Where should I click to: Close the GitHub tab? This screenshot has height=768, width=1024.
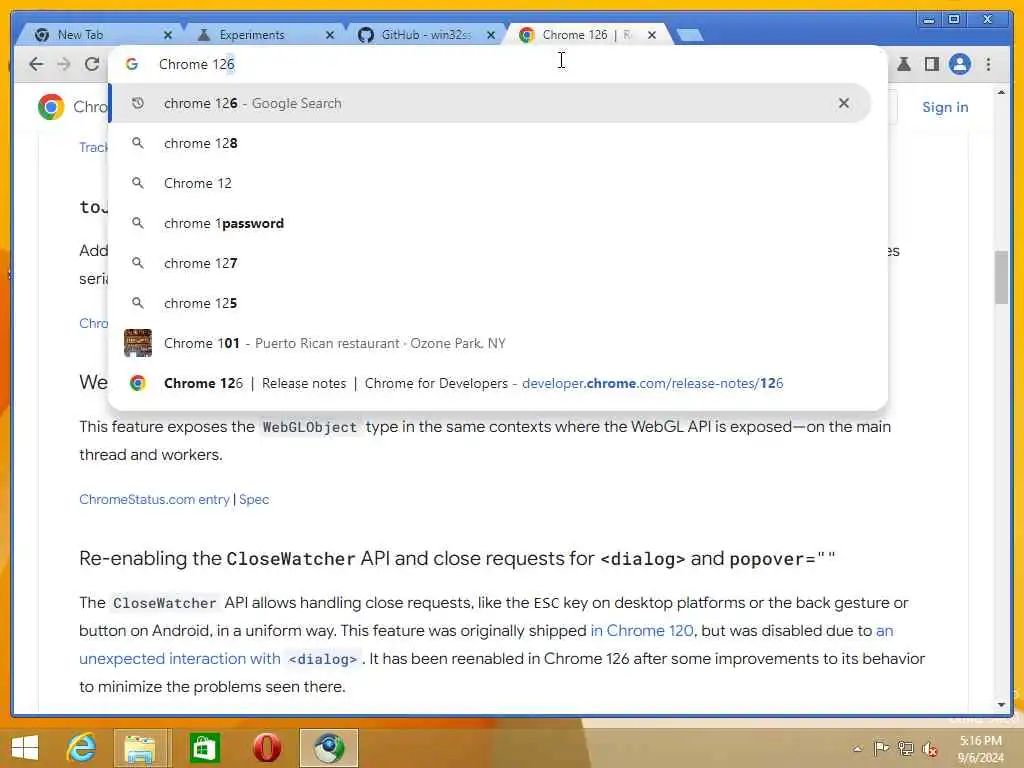[491, 35]
